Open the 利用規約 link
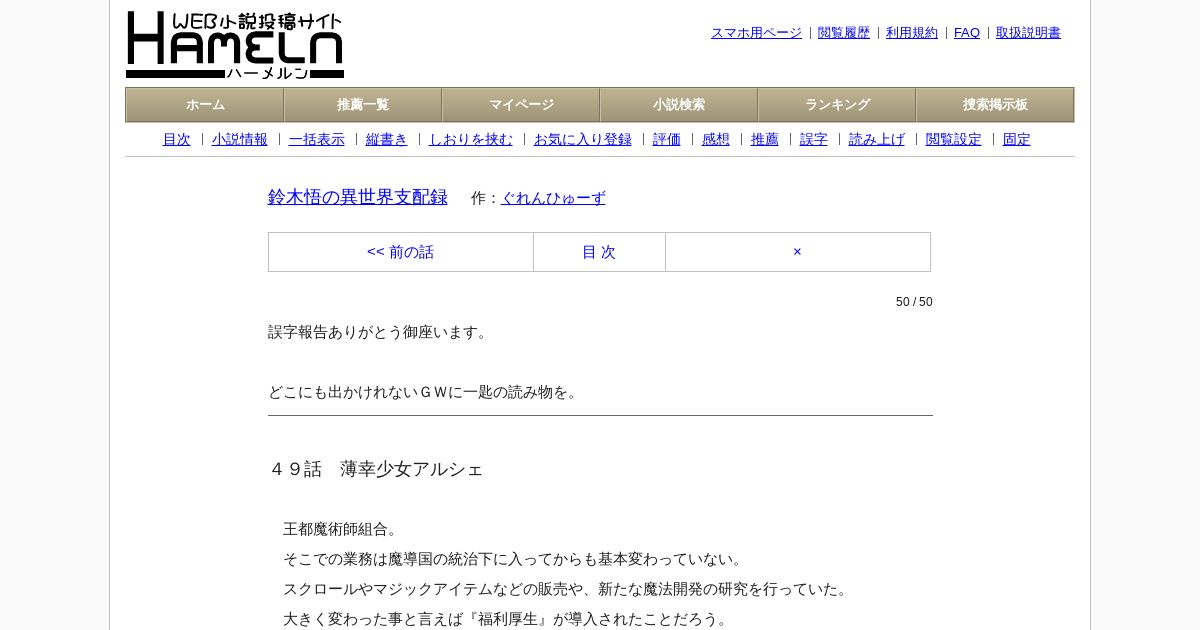The height and width of the screenshot is (630, 1200). 912,33
